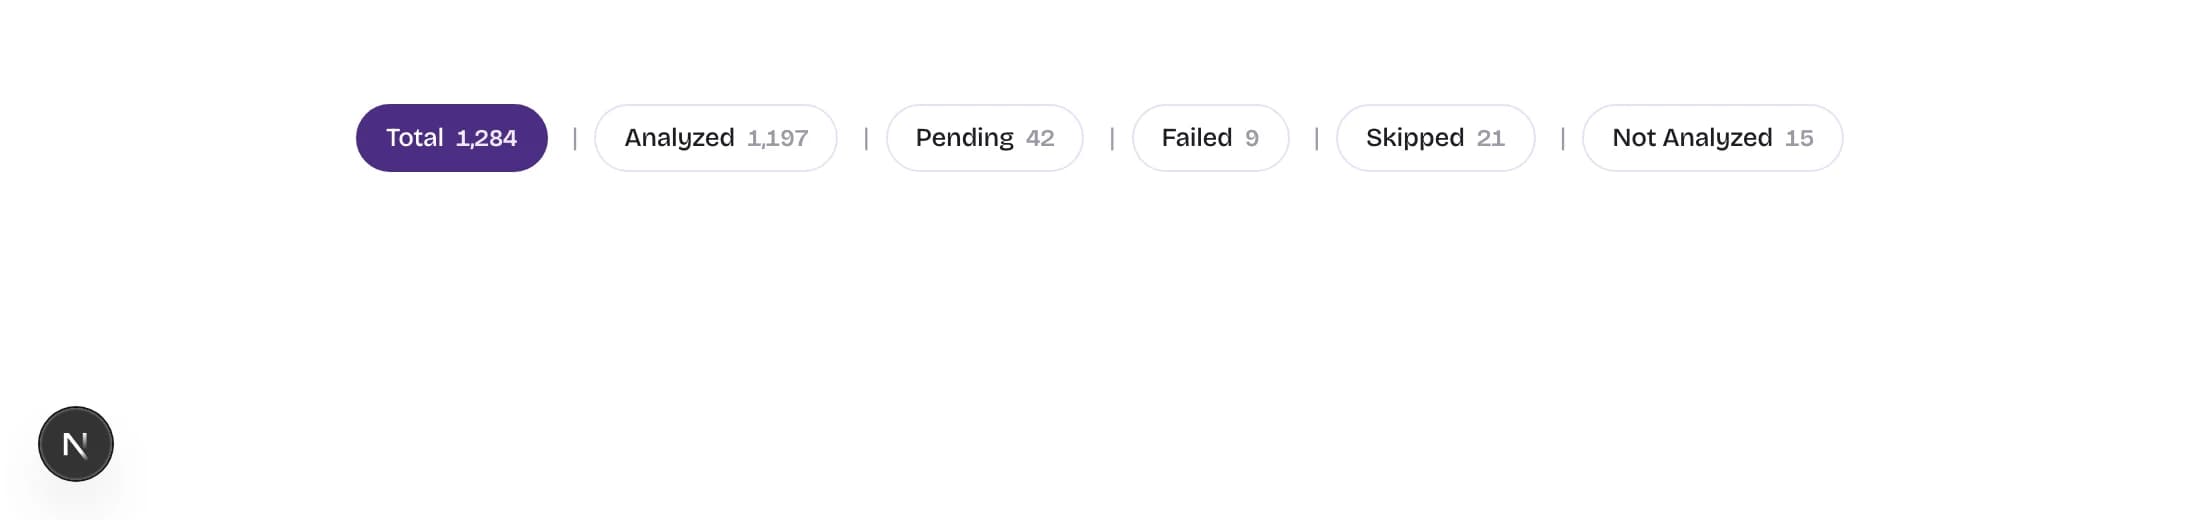
Task: Click divider between Pending and Failed
Action: point(1112,138)
